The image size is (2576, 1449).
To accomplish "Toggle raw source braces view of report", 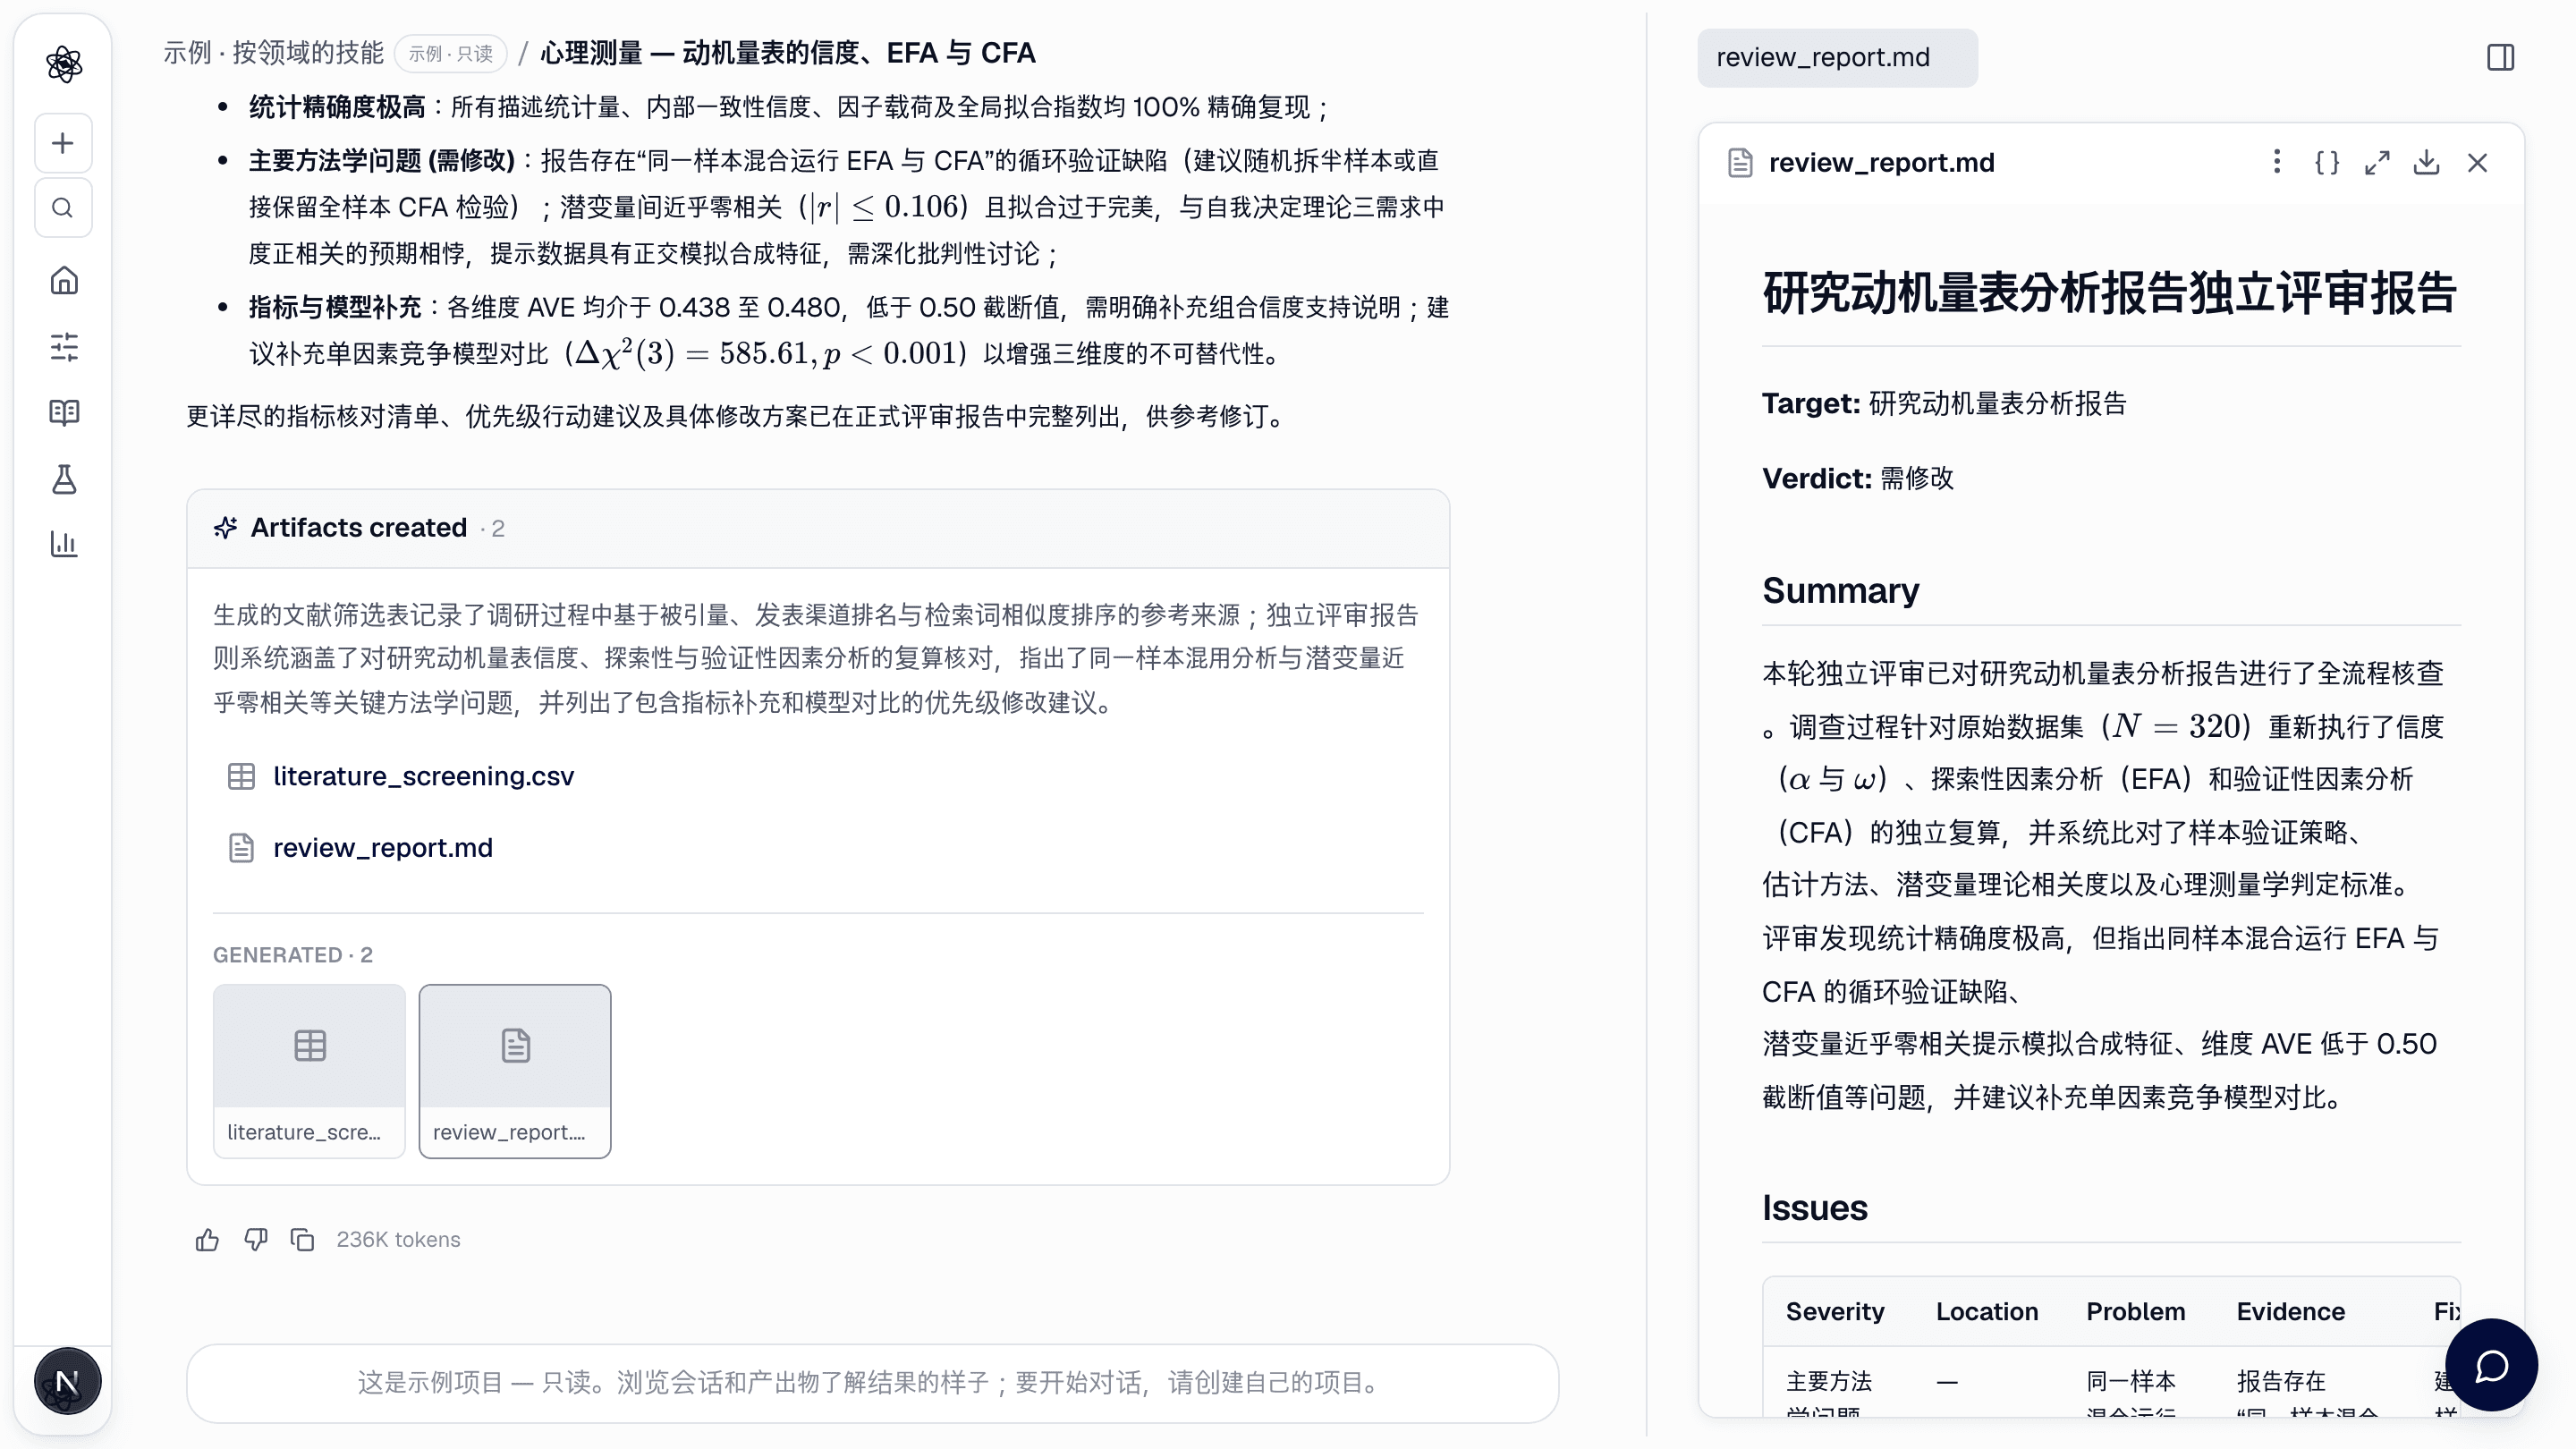I will coord(2327,162).
